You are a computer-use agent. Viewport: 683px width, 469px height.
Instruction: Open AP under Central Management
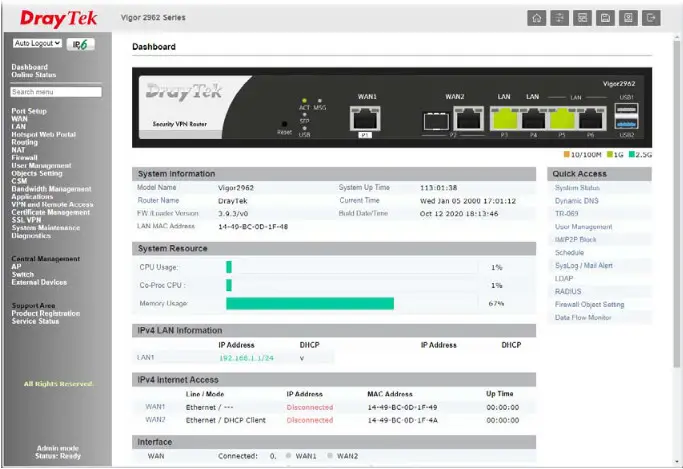(x=16, y=267)
